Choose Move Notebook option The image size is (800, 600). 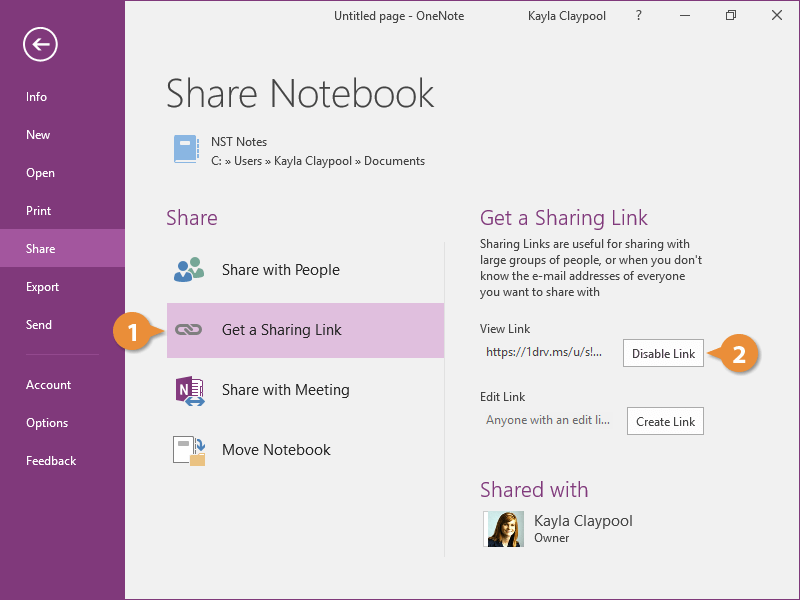click(x=305, y=451)
